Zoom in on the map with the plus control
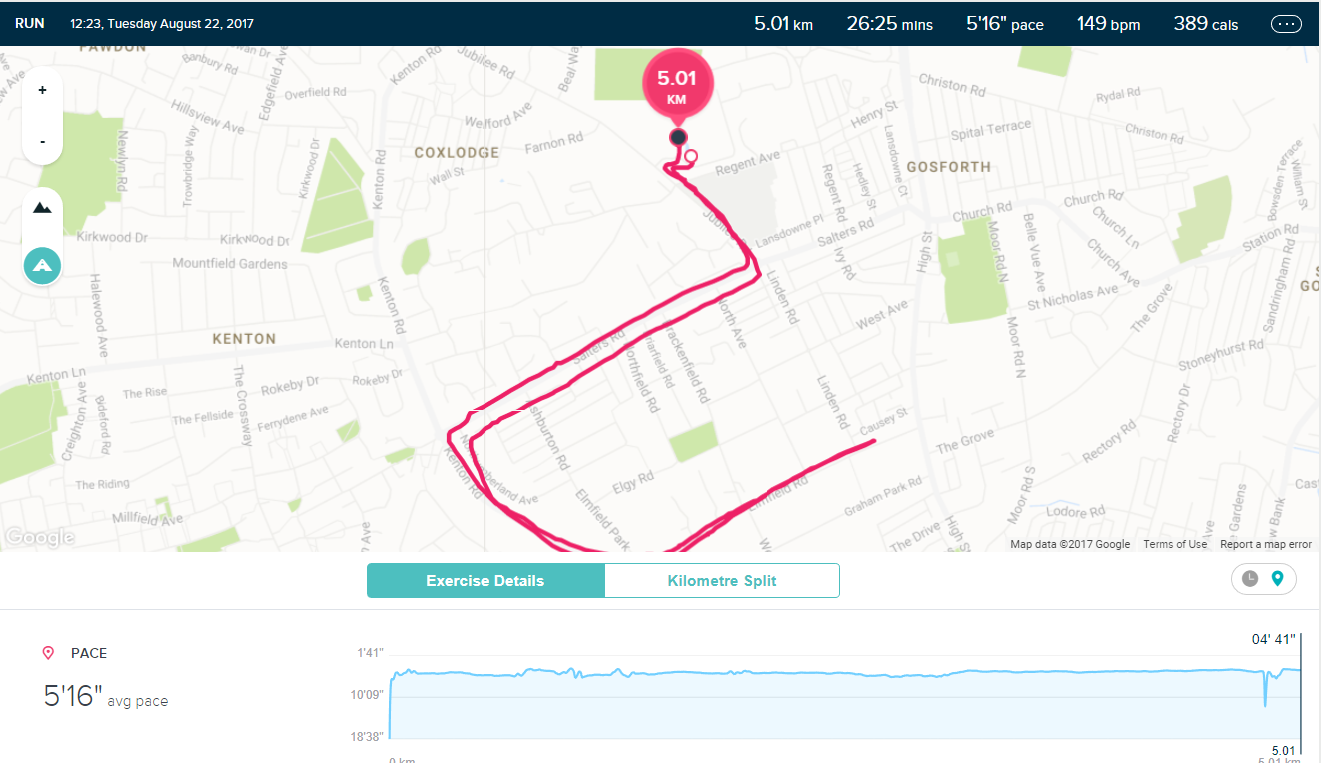The height and width of the screenshot is (763, 1321). click(x=42, y=89)
